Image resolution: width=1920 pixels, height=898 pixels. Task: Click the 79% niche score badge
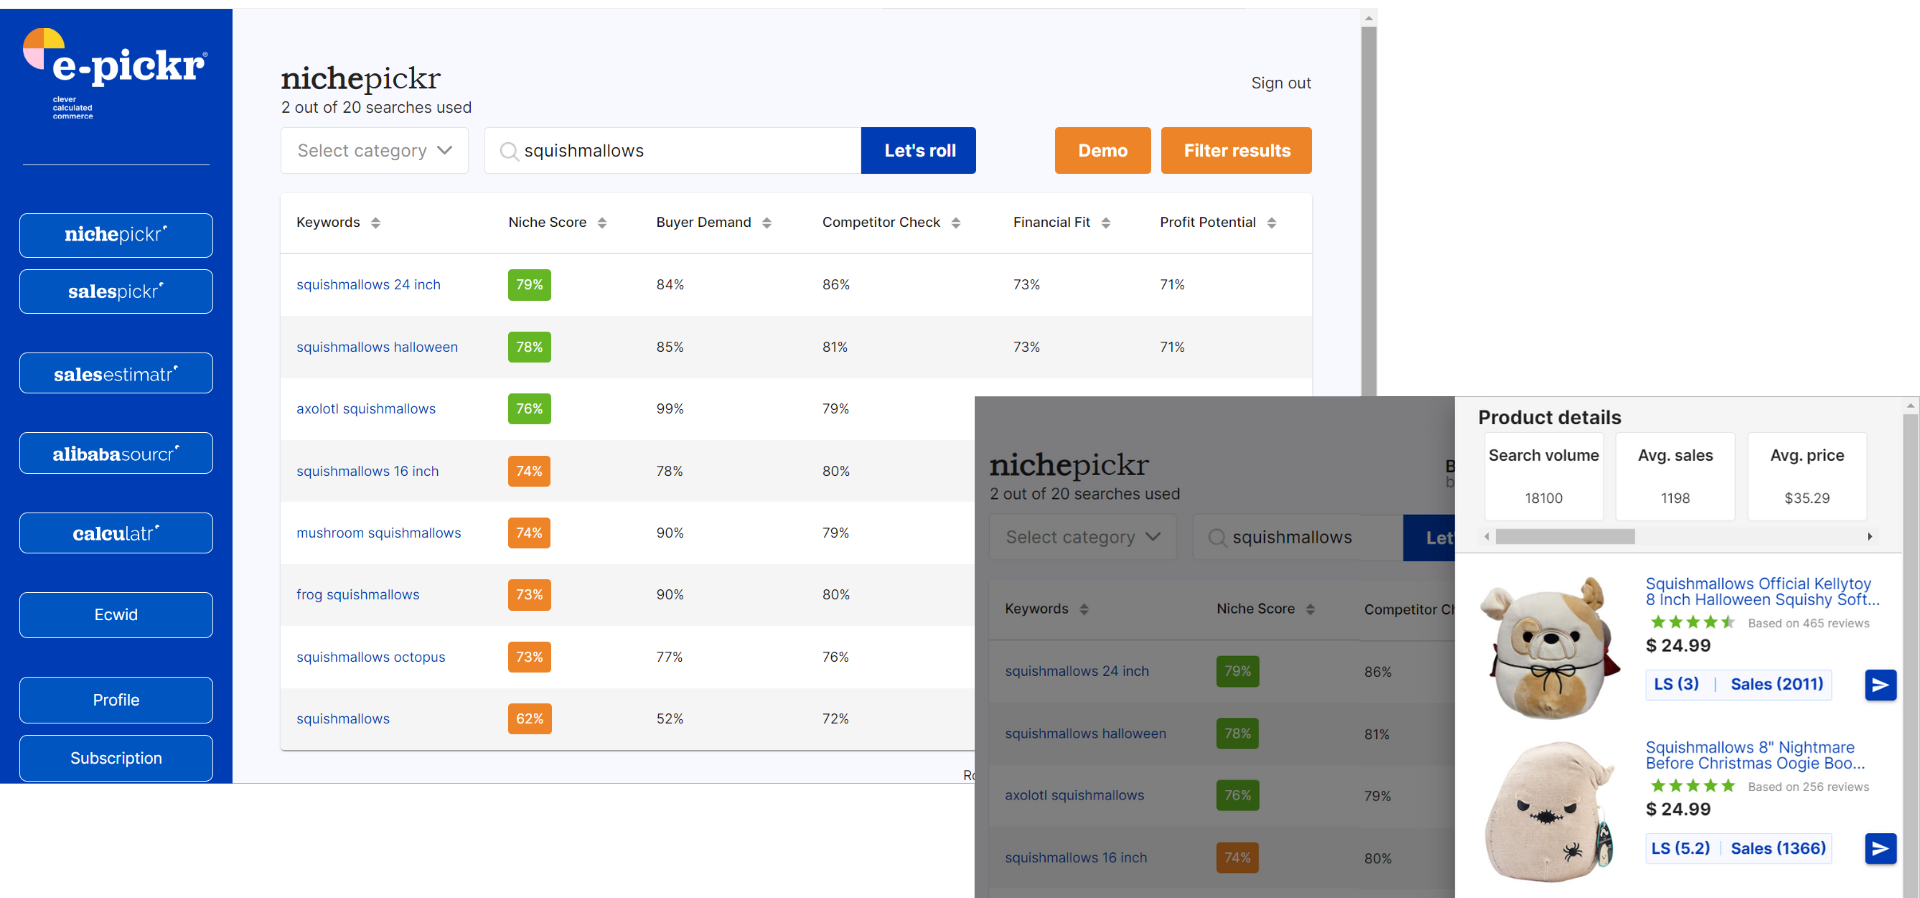point(529,285)
